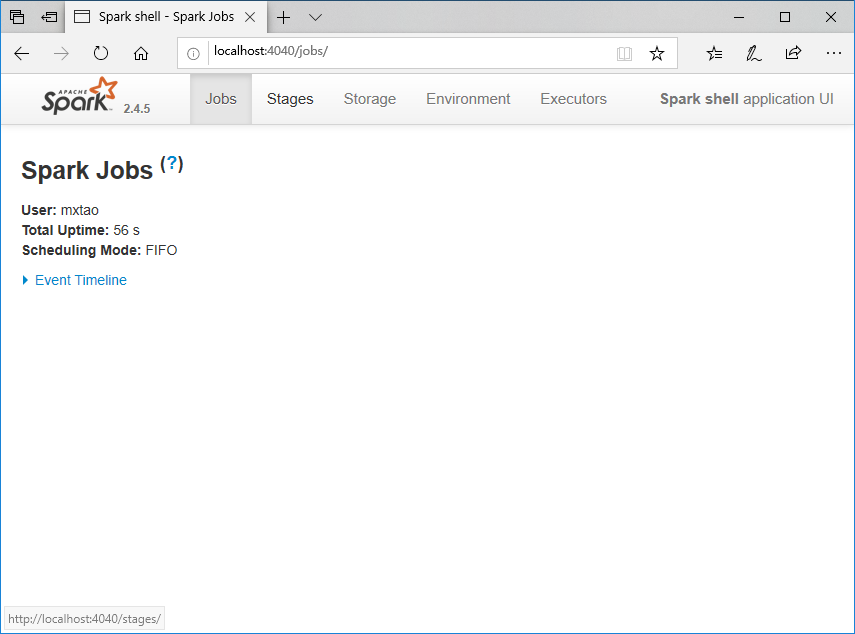Open the Settings and more menu

[833, 53]
